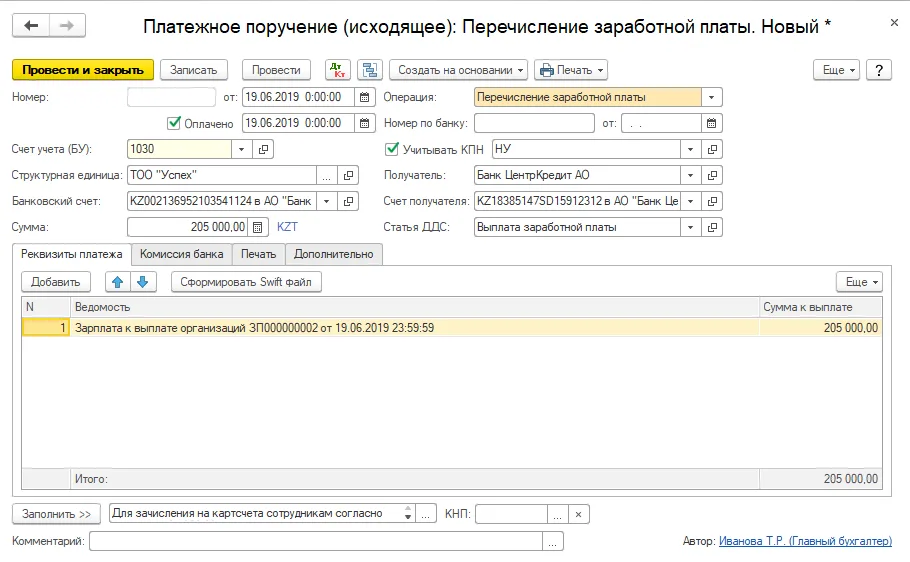Open the calendar for the bank number date
Screen dimensions: 910x562
pos(712,123)
